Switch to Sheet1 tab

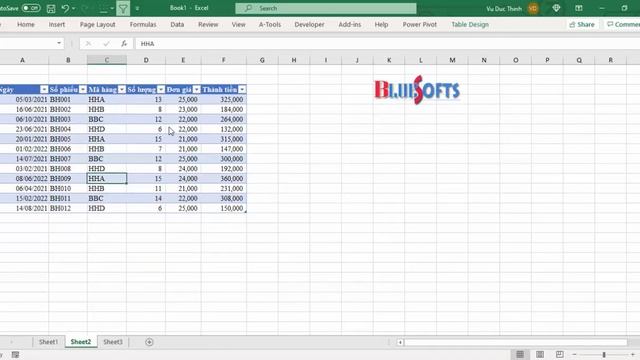(48, 342)
